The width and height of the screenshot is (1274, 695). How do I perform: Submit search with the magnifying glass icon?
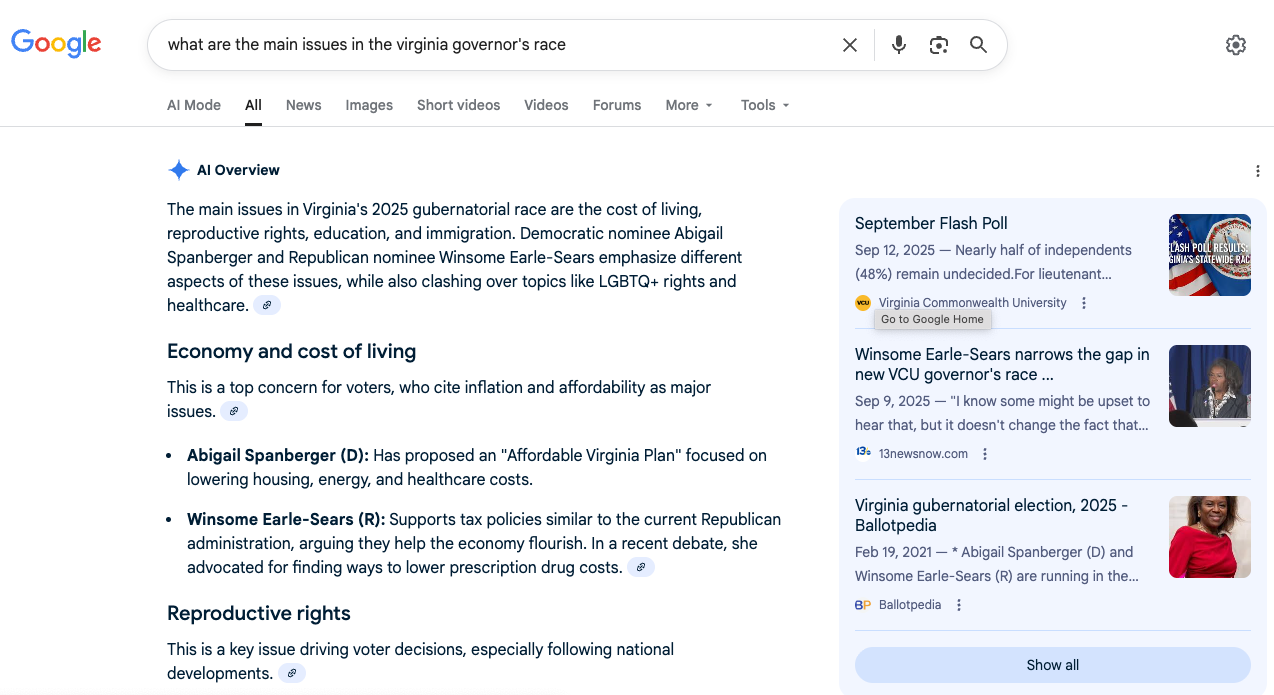(x=978, y=45)
